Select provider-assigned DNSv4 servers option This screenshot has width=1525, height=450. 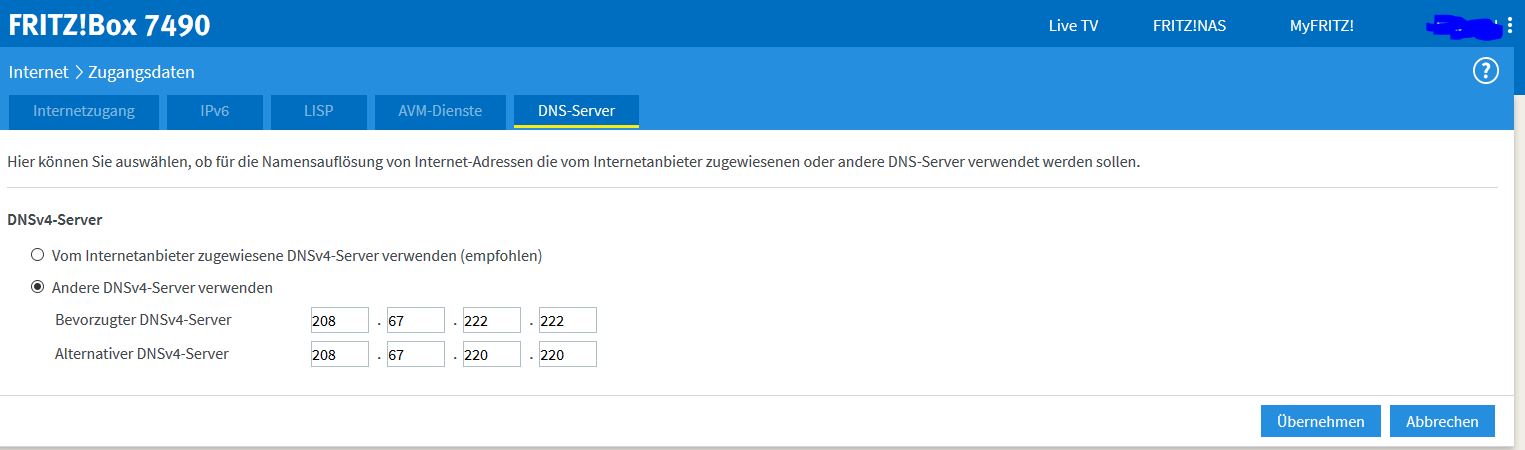pos(38,255)
